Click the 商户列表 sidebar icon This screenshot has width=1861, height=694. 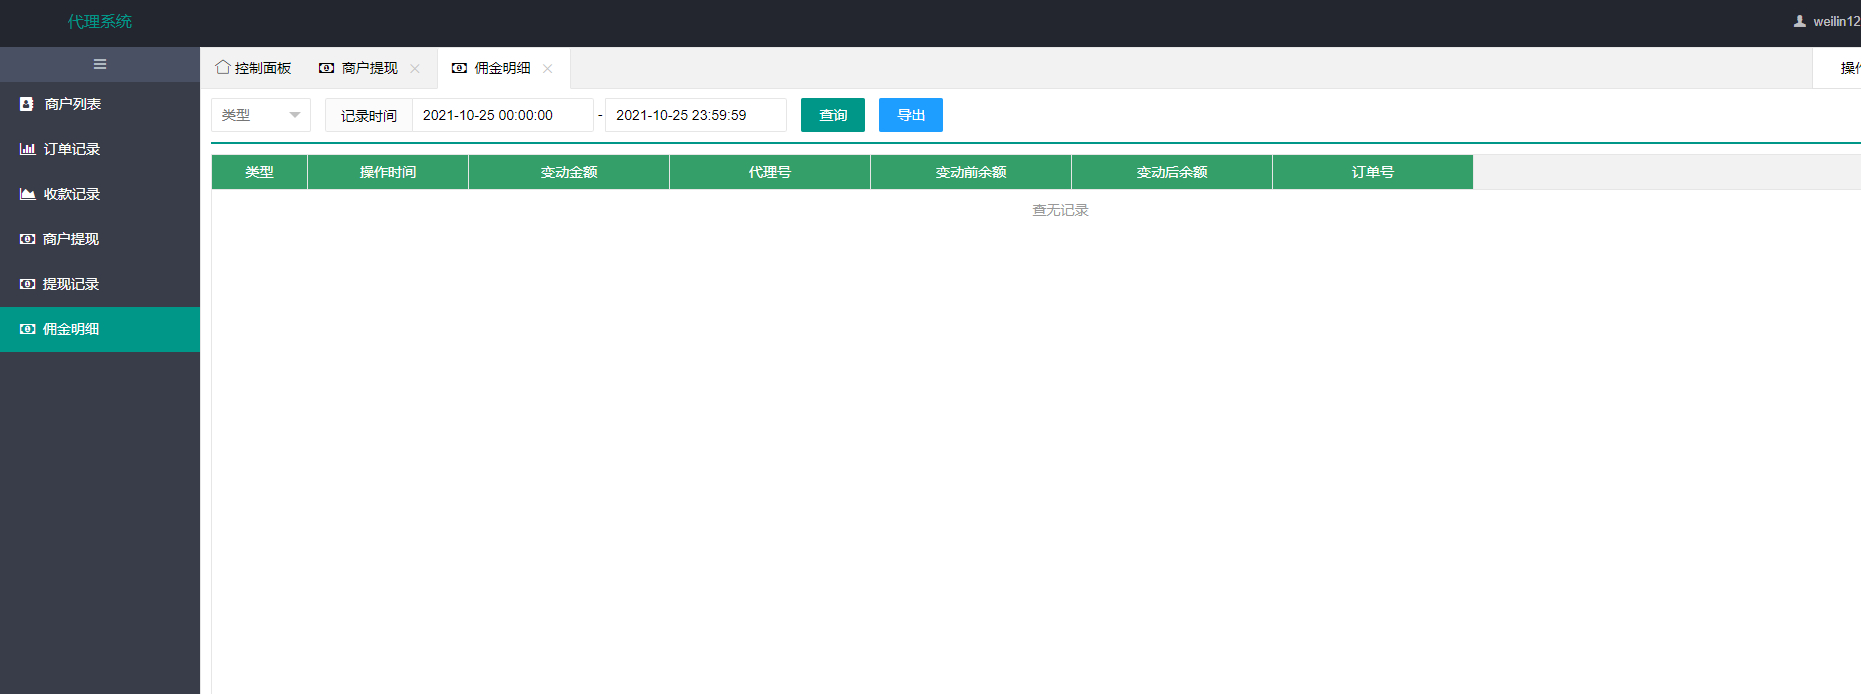27,104
